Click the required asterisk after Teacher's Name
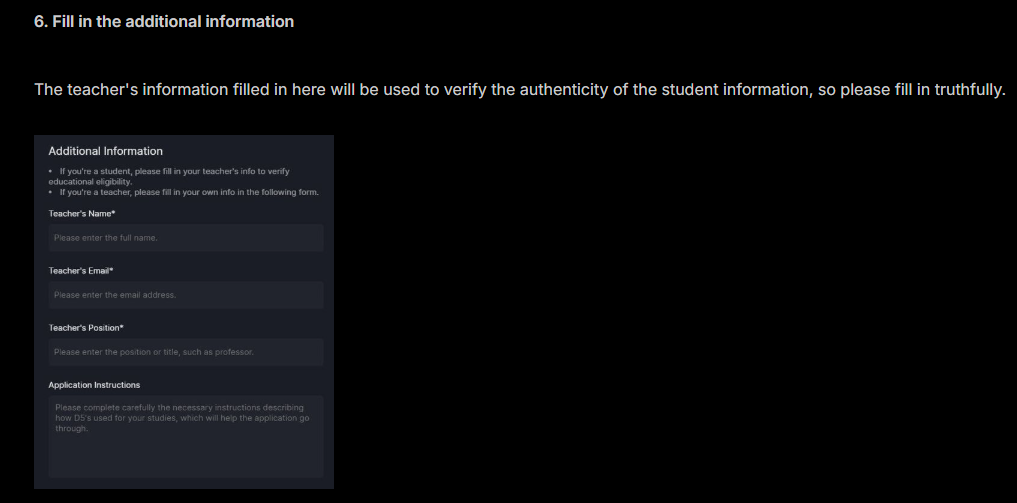Screen dimensions: 1017x503 (x=114, y=213)
